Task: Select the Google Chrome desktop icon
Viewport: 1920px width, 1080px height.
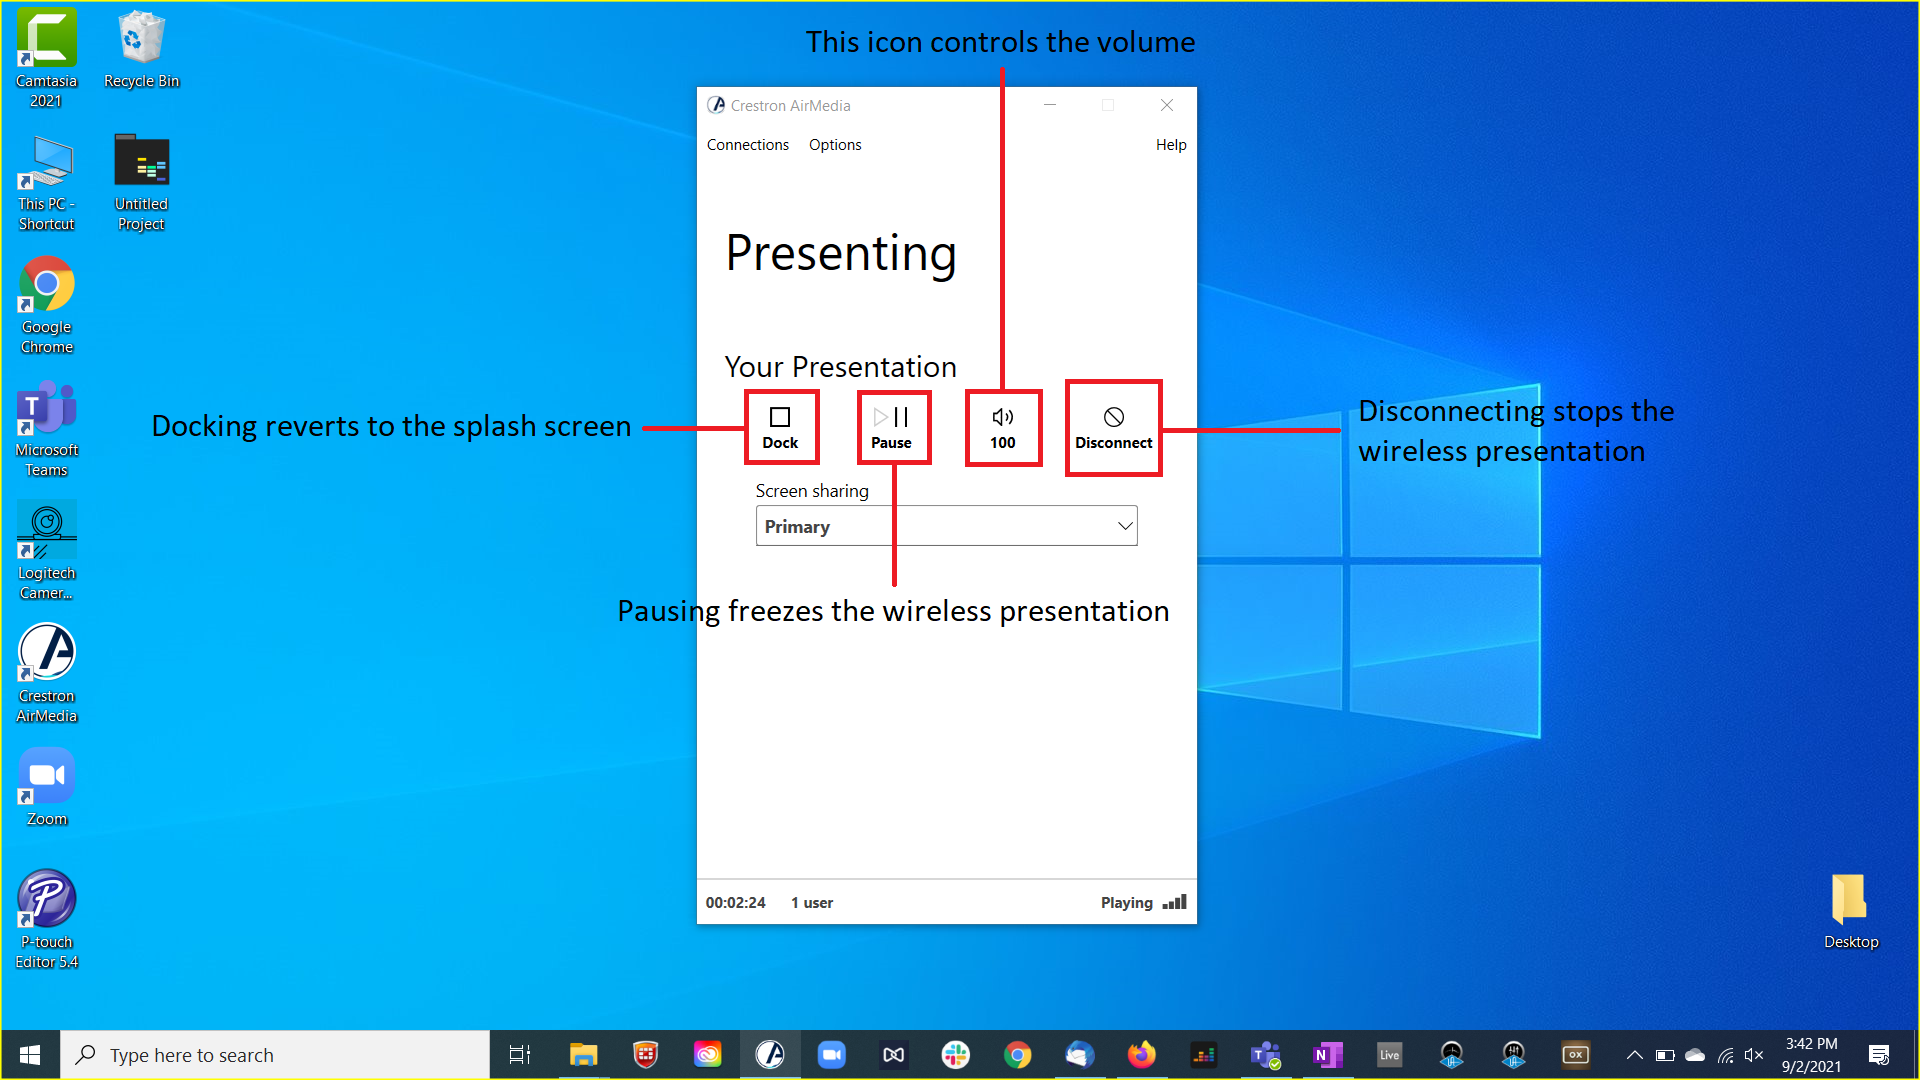Action: click(x=46, y=305)
